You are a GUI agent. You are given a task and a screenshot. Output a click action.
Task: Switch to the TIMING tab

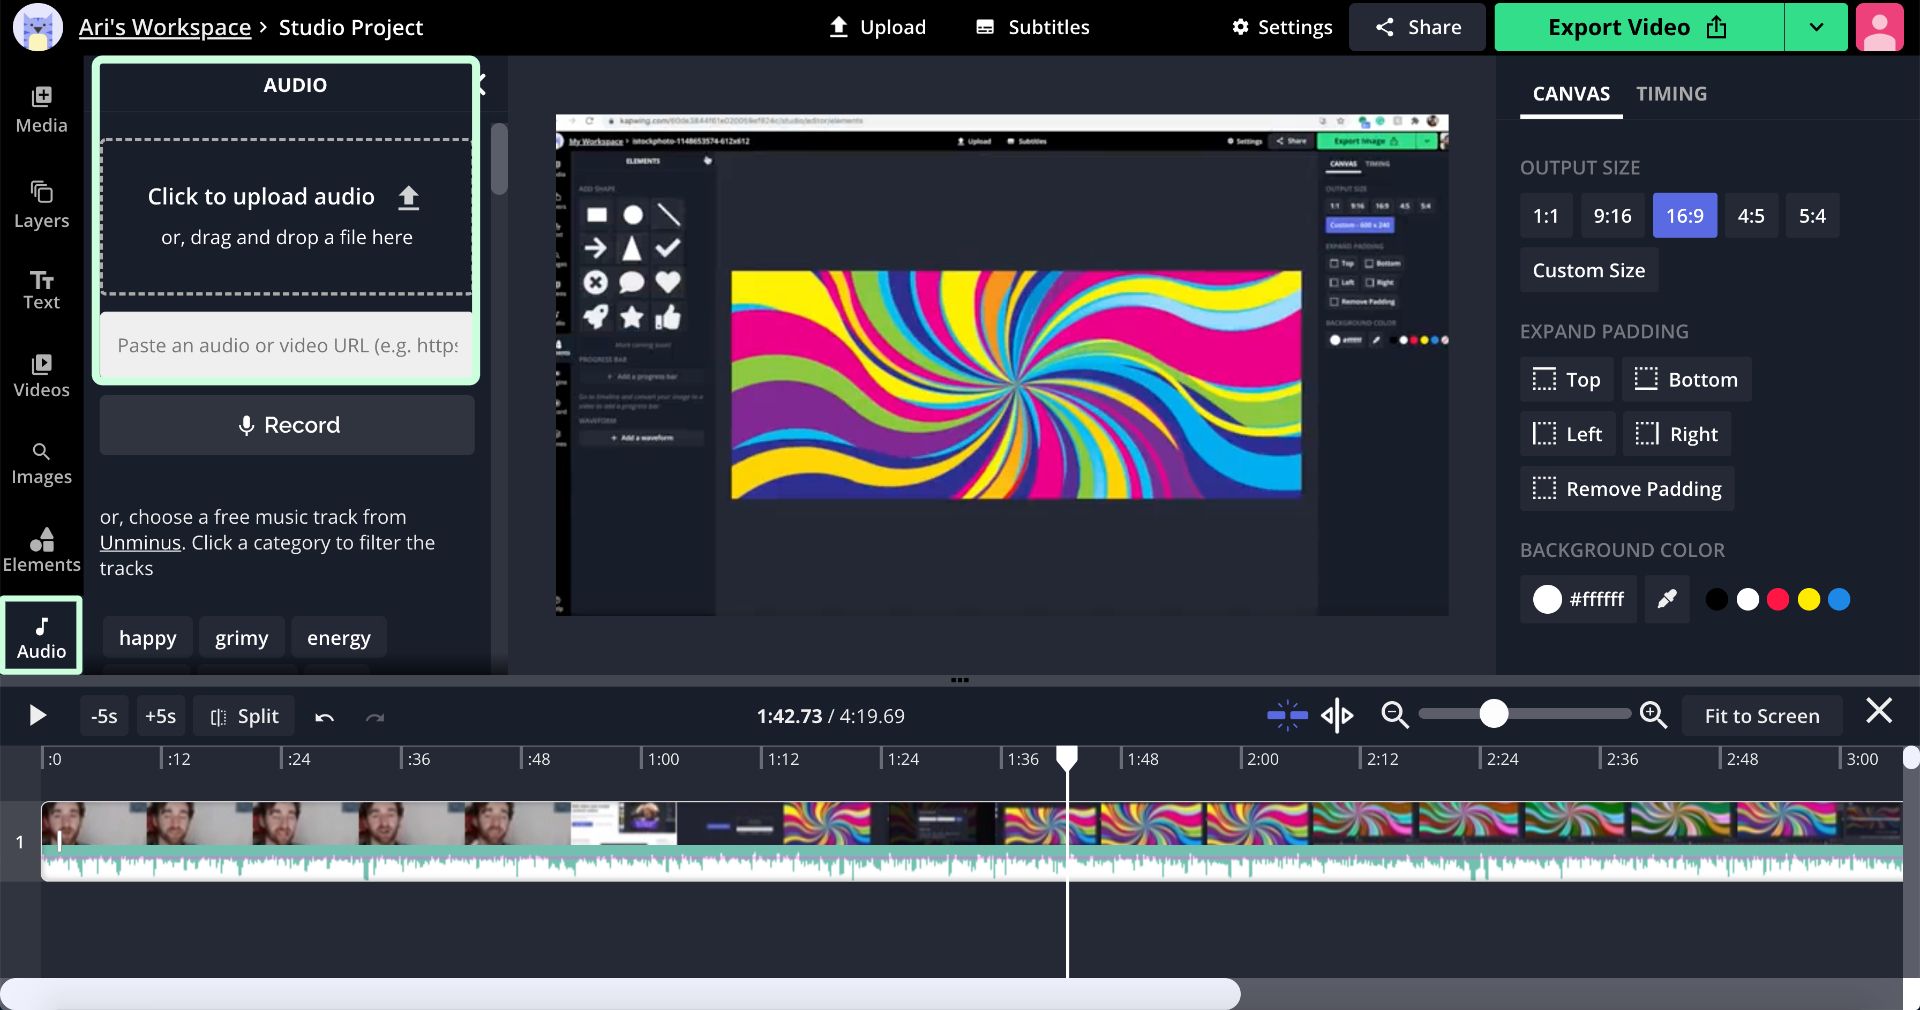1671,94
